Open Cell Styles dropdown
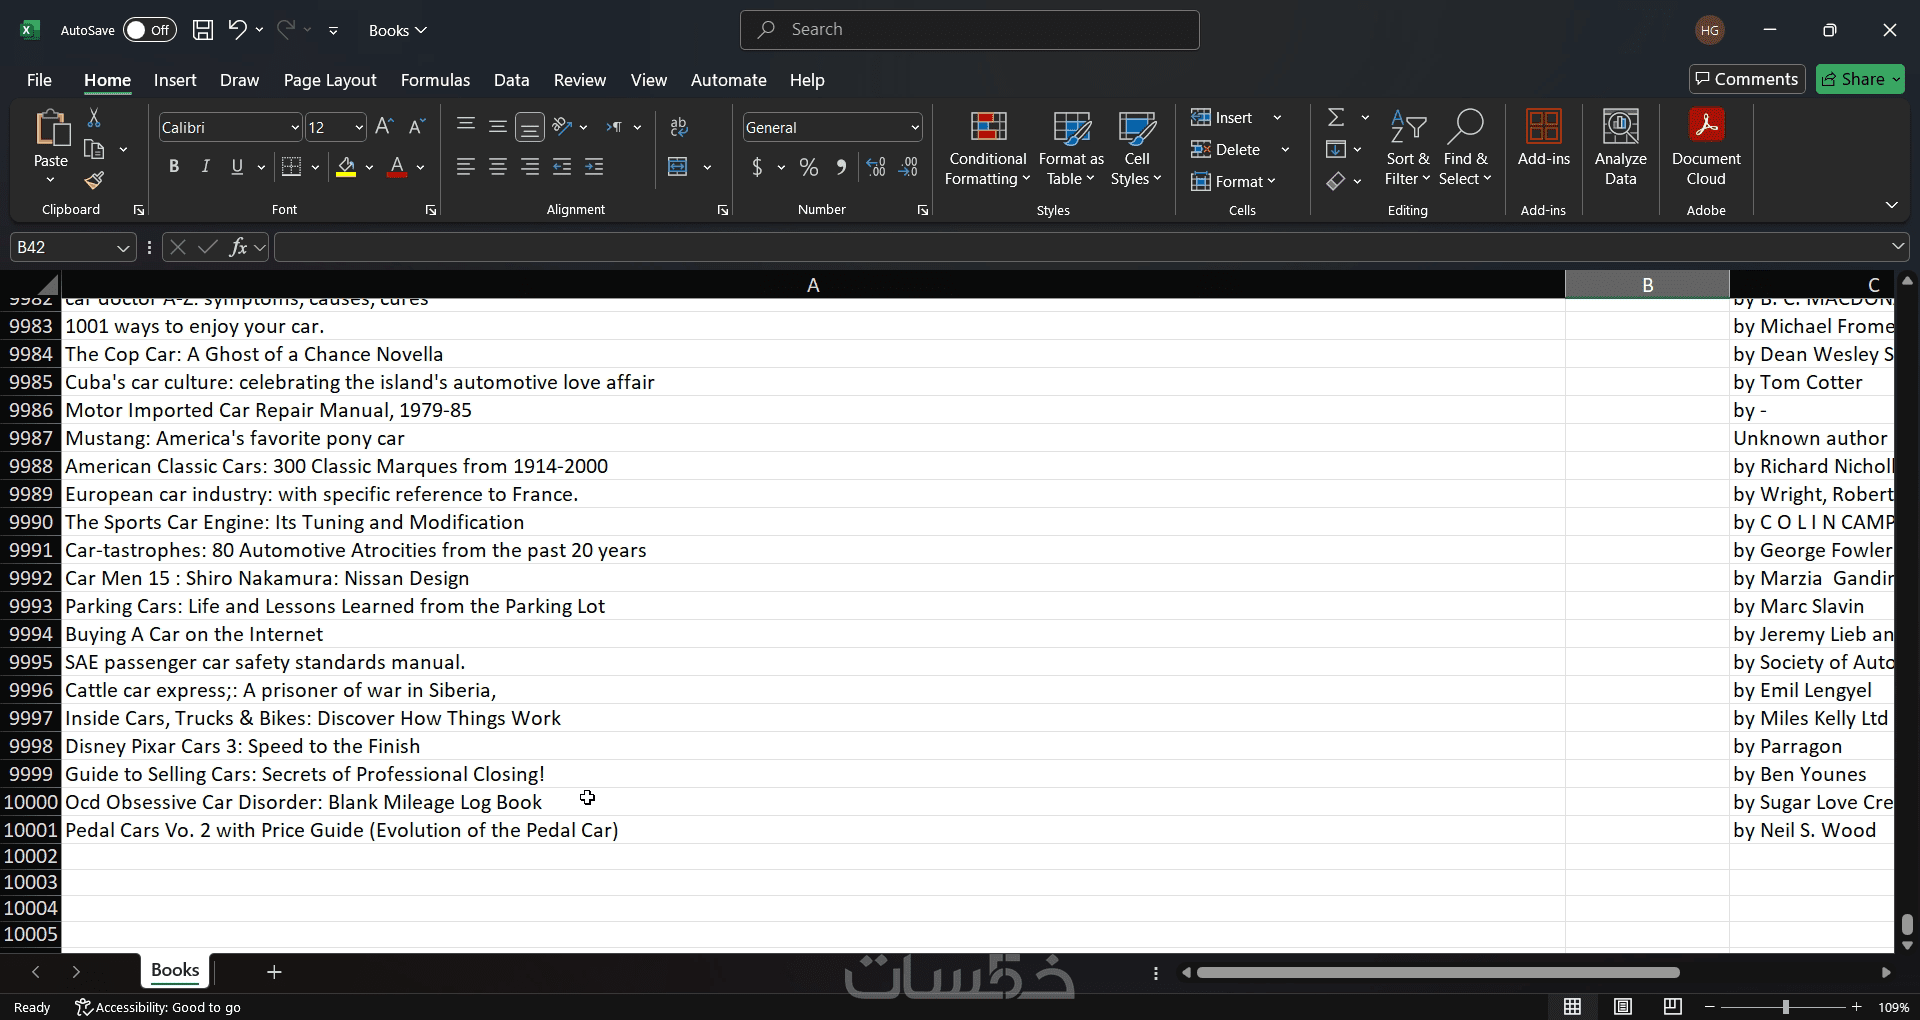 [1137, 148]
